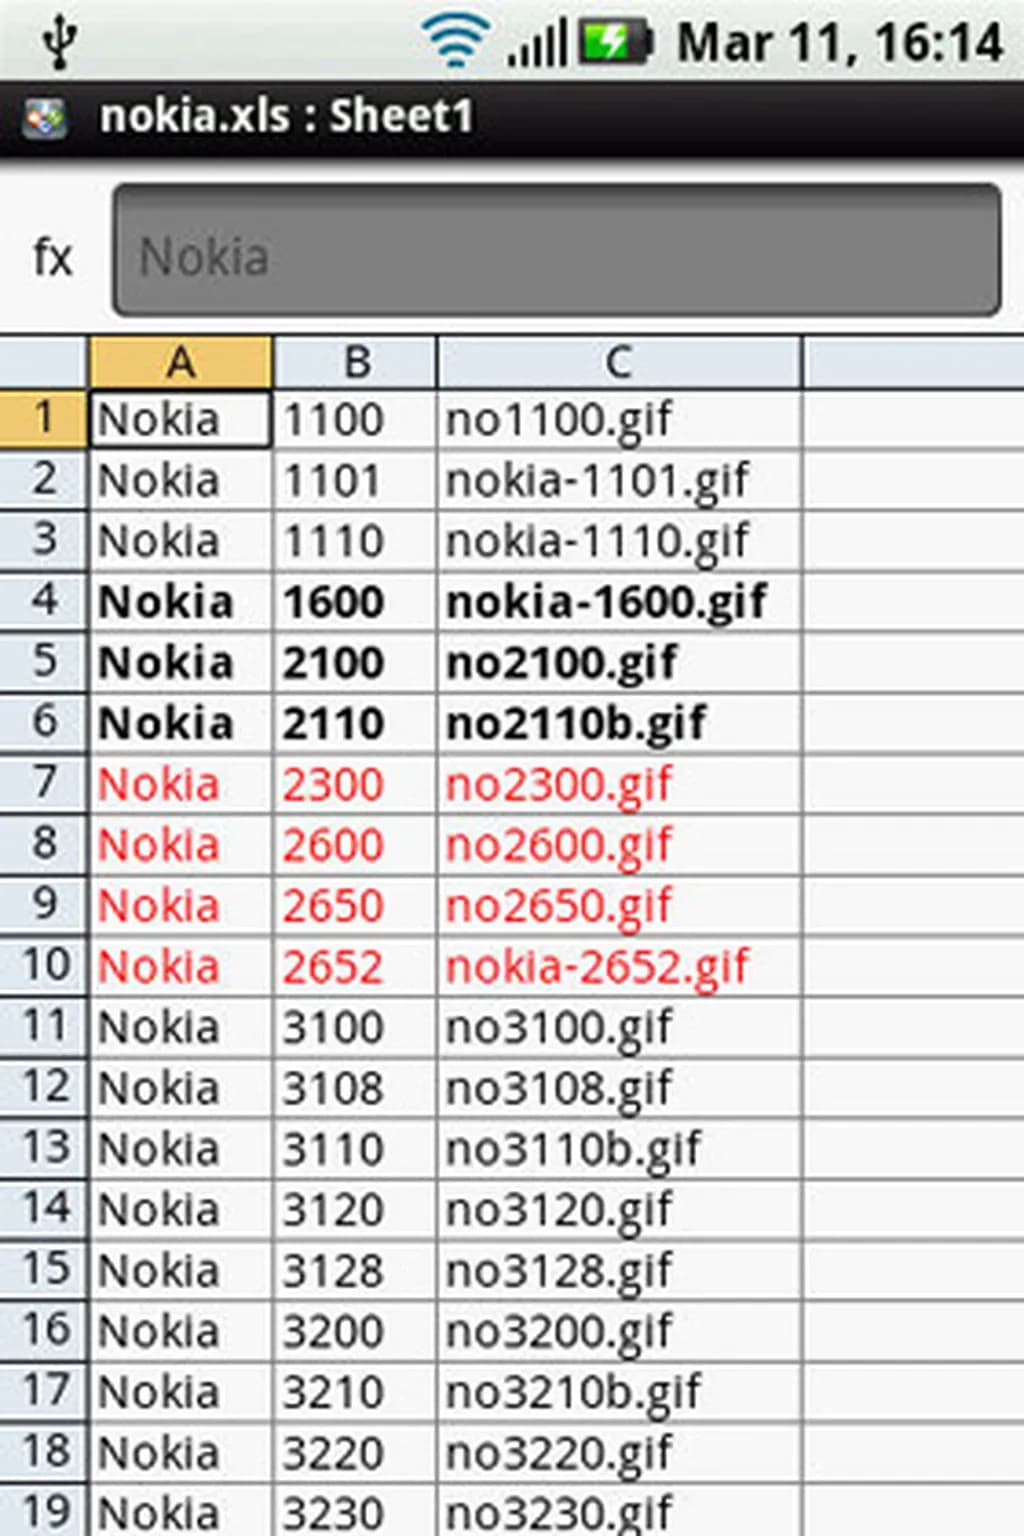Screen dimensions: 1024x1536
Task: Select row 1 header
Action: [44, 418]
